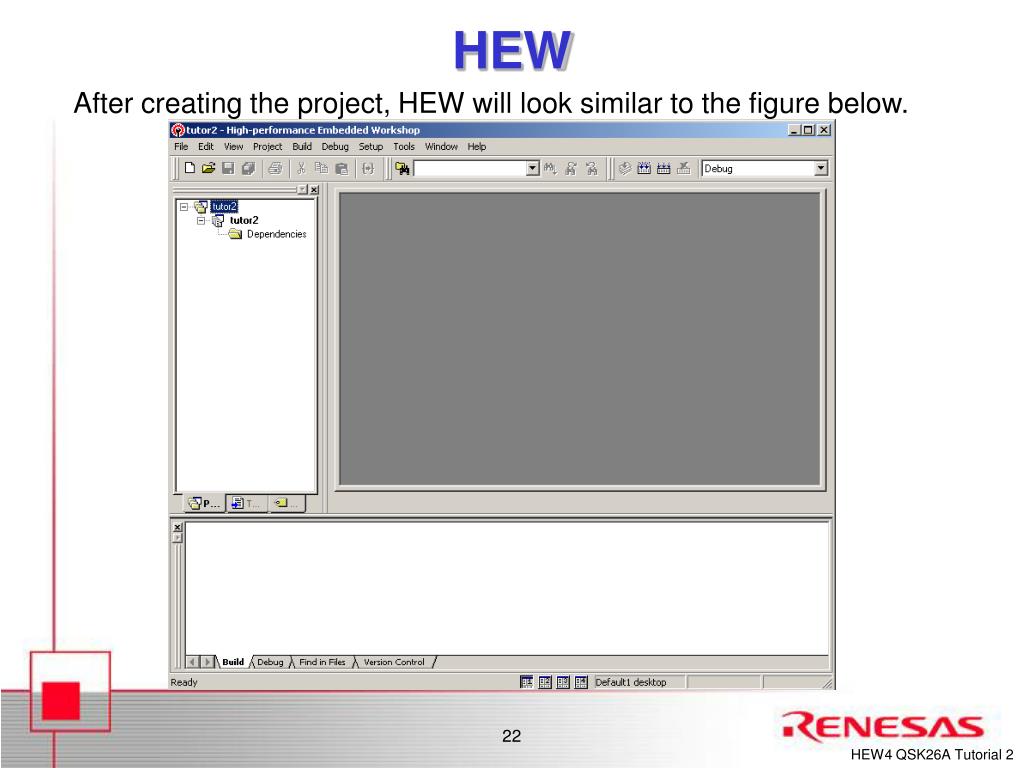Screen dimensions: 1024x768
Task: Select the bold tutor2 project item
Action: (244, 220)
